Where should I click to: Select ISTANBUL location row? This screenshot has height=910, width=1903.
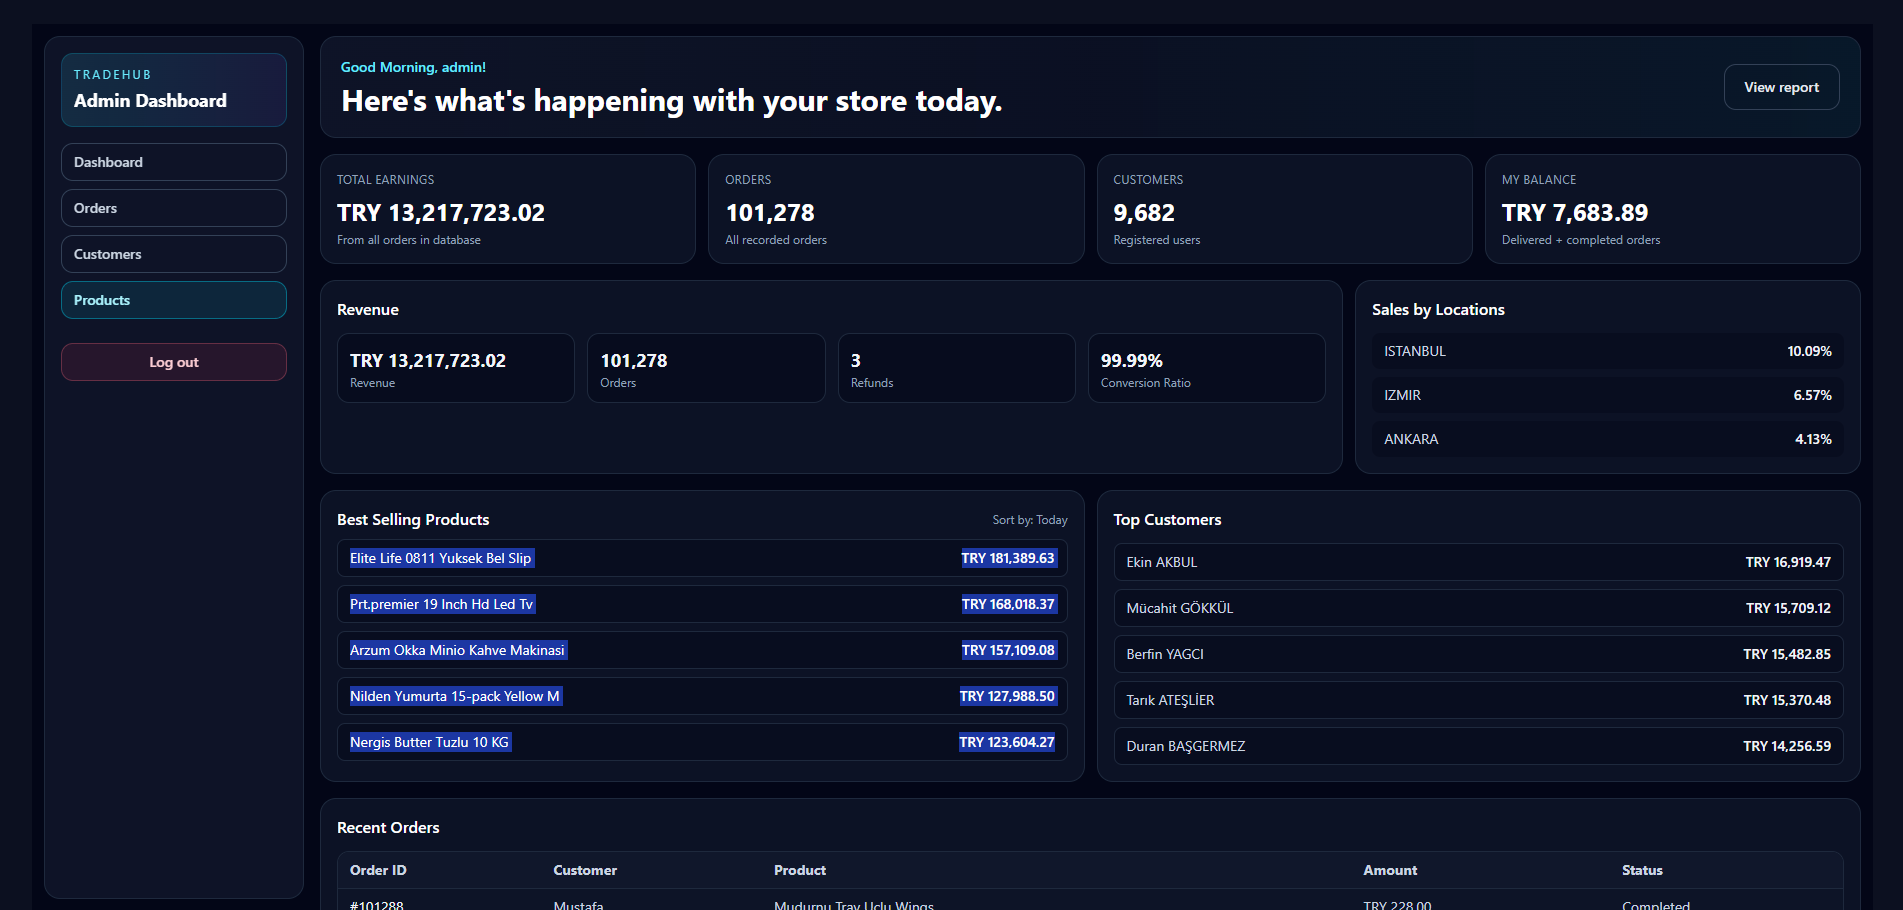1608,351
